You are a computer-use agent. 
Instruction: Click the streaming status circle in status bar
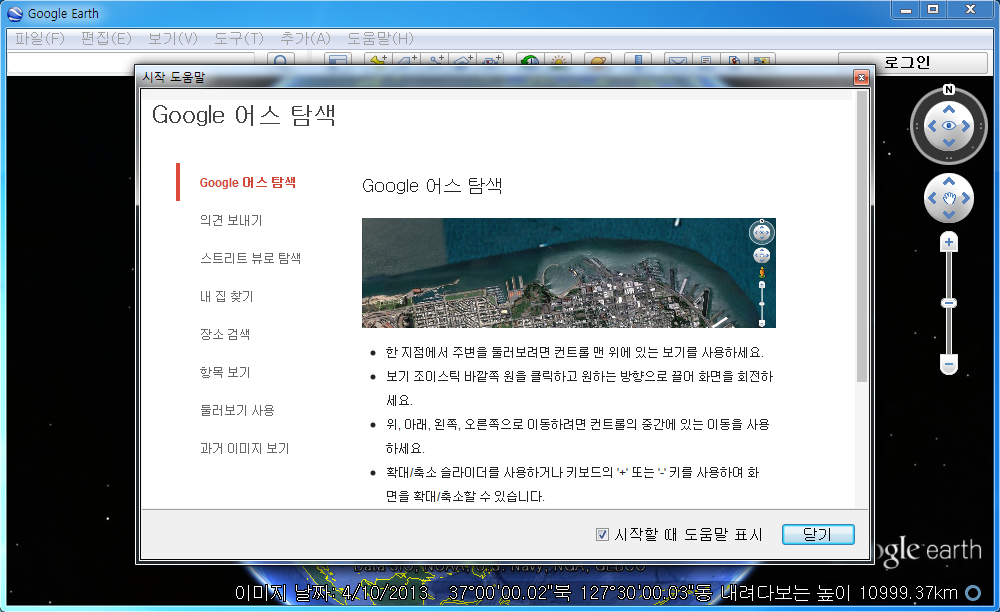pyautogui.click(x=973, y=593)
